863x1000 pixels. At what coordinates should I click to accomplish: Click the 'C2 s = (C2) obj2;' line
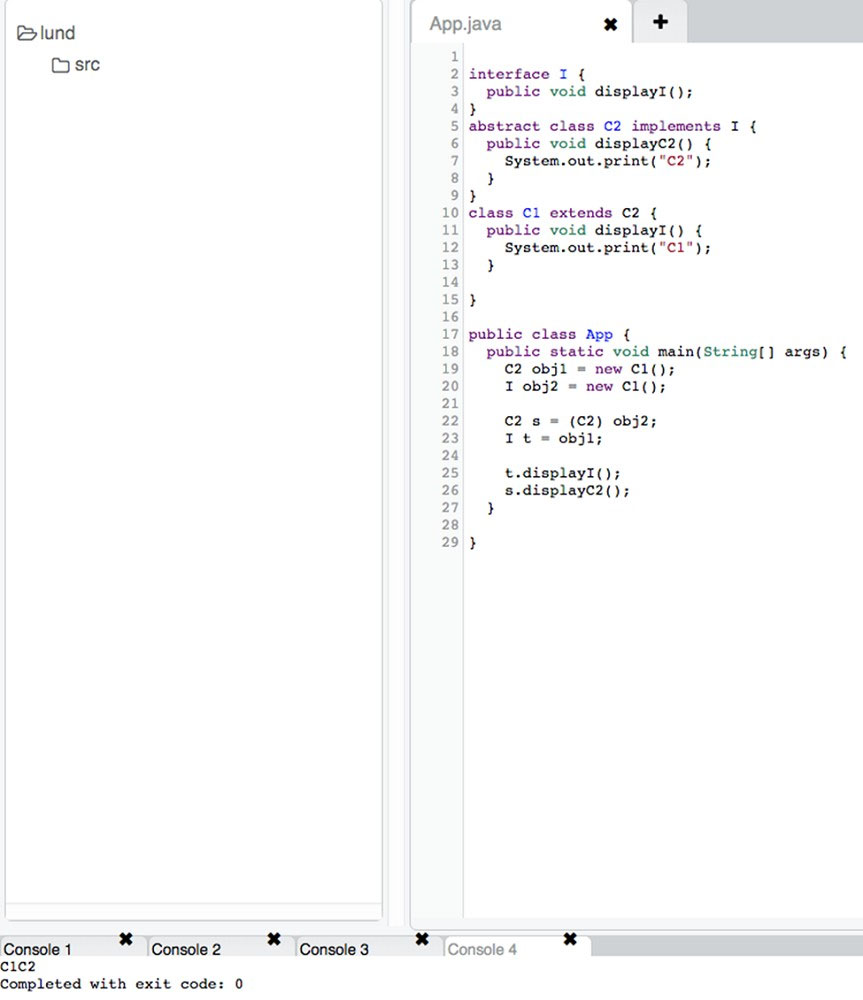(x=580, y=421)
